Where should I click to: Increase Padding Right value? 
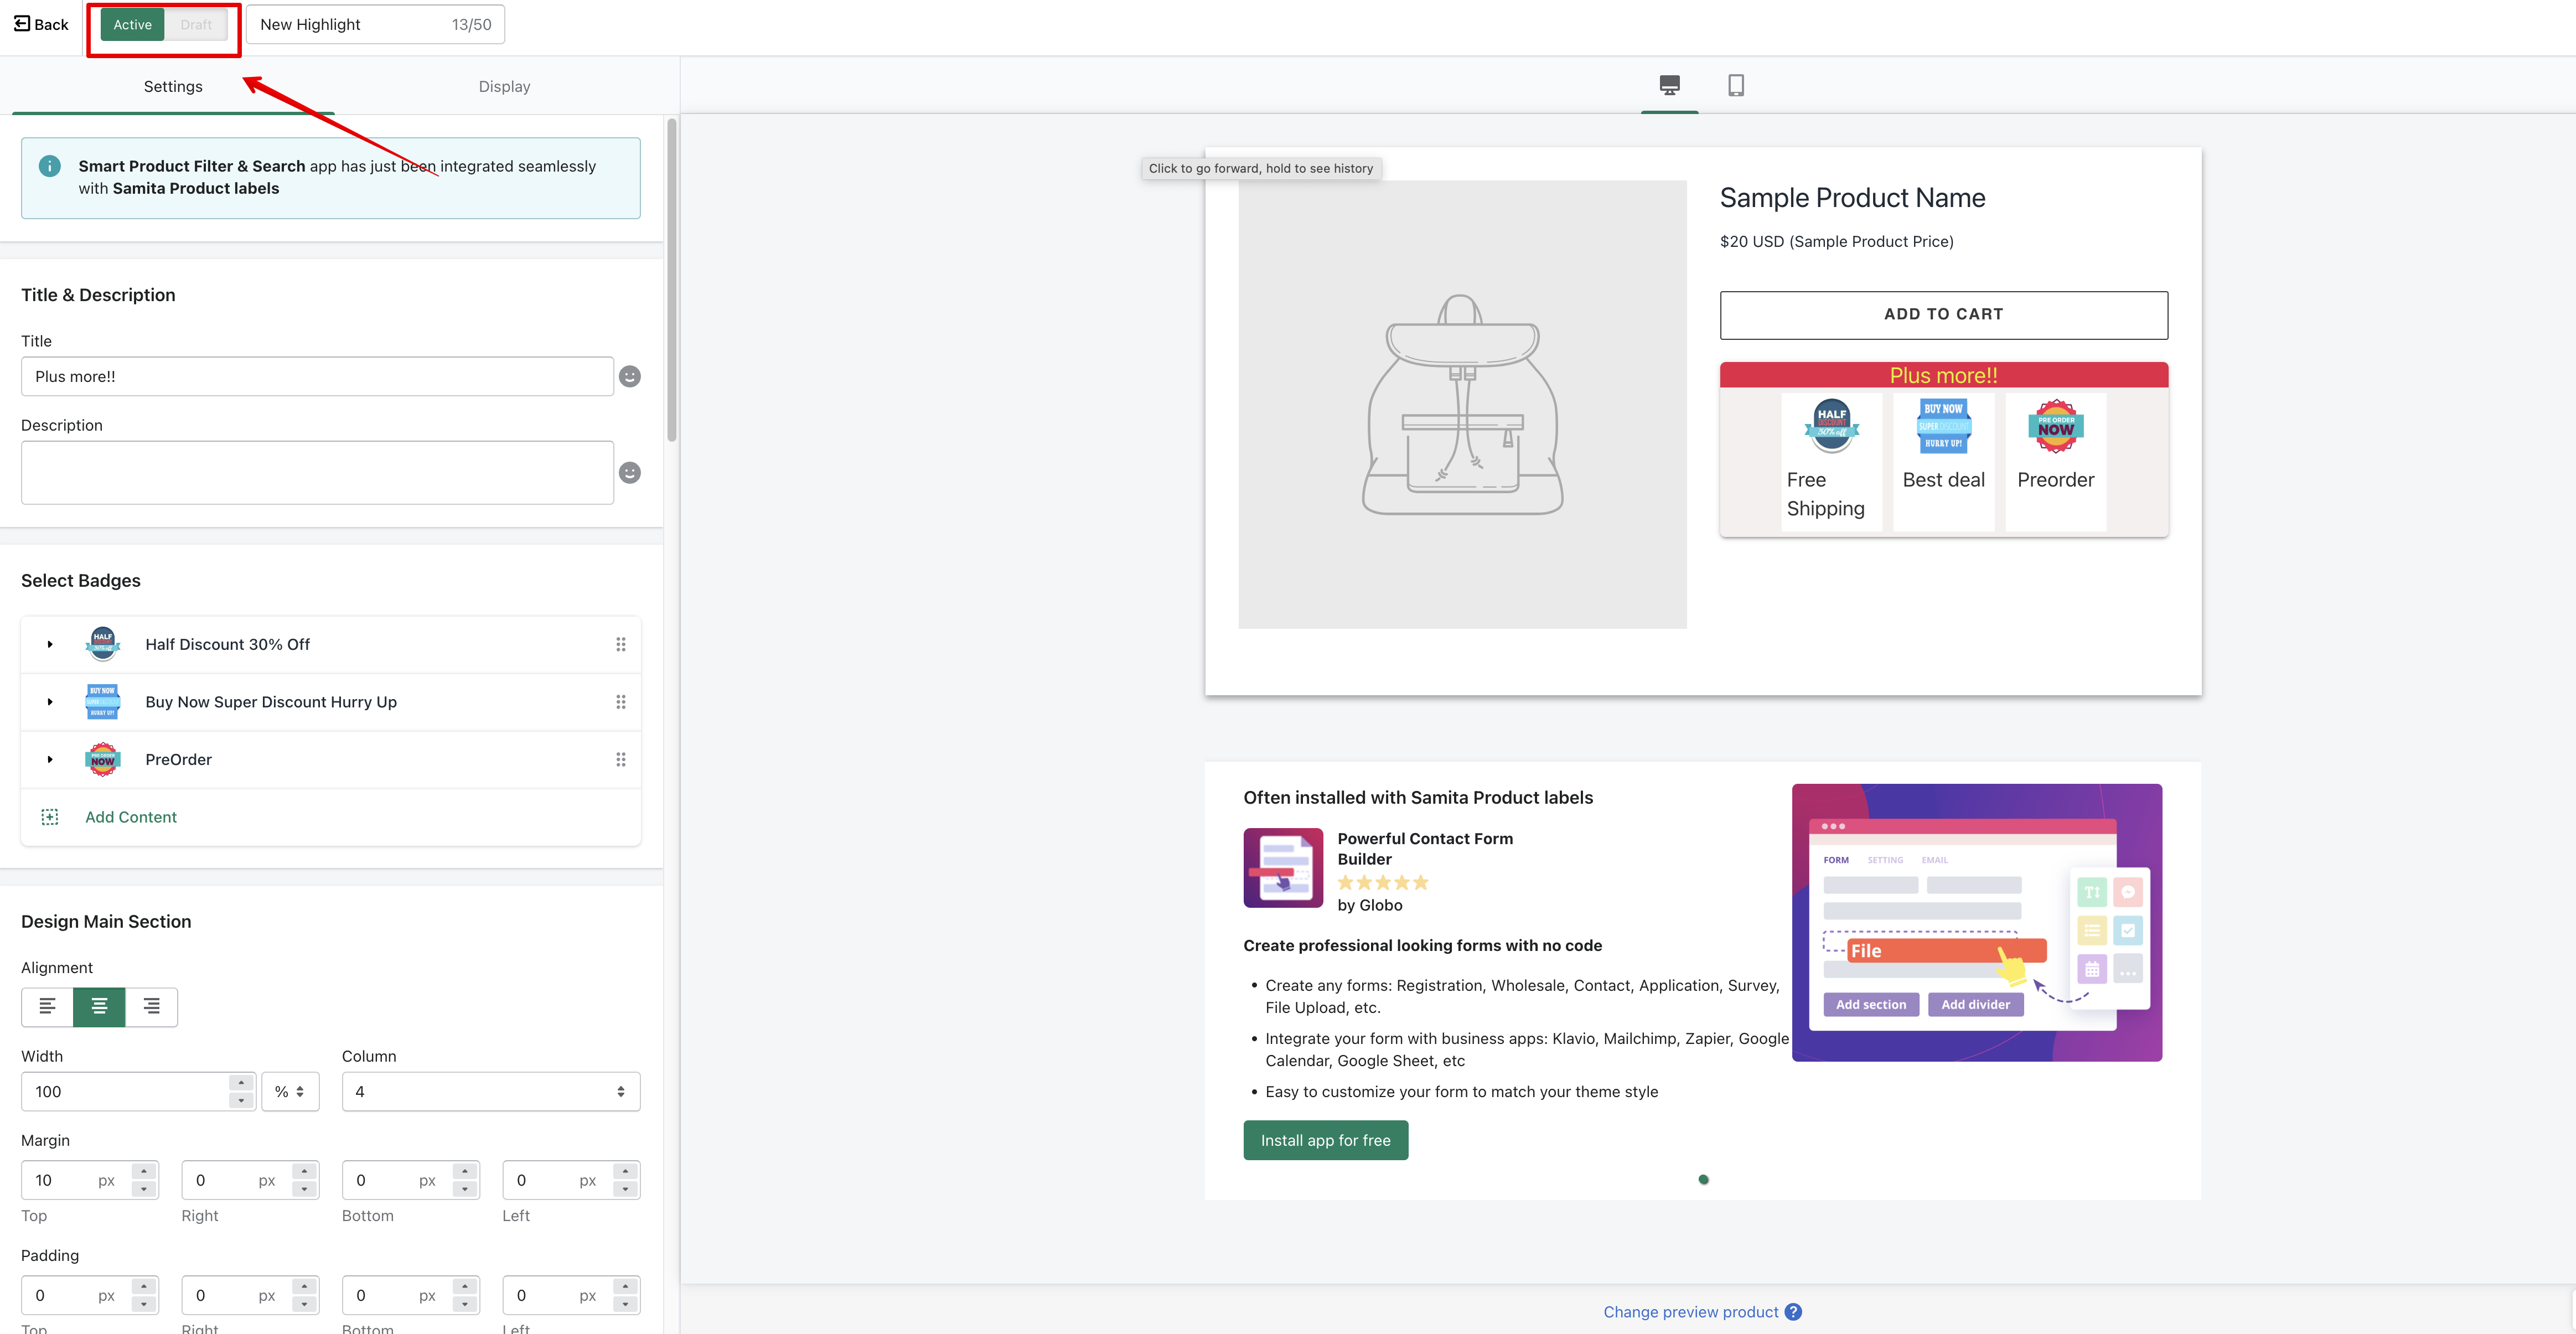[x=305, y=1286]
